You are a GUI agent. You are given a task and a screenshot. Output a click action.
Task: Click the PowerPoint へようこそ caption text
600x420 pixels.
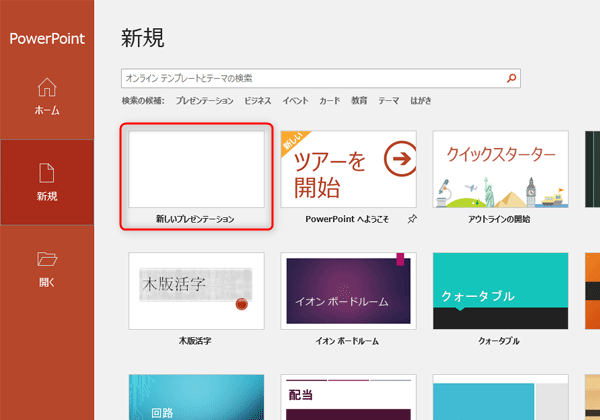tap(347, 219)
